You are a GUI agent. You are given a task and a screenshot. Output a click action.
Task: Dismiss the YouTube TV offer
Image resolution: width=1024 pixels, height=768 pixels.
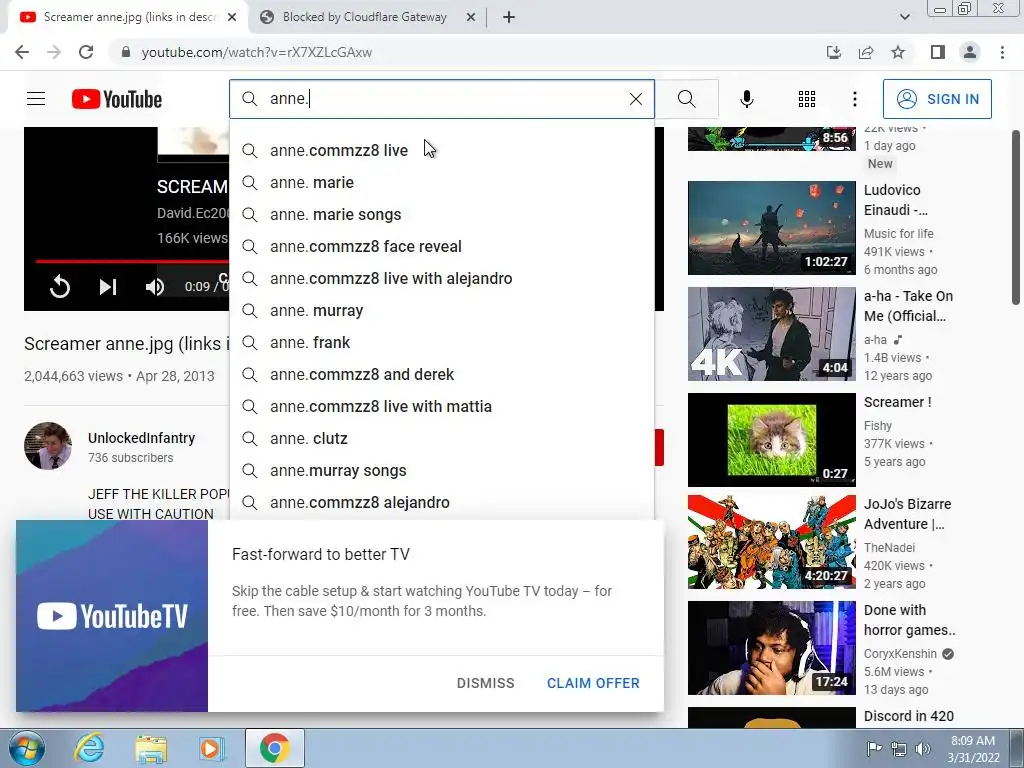click(485, 683)
